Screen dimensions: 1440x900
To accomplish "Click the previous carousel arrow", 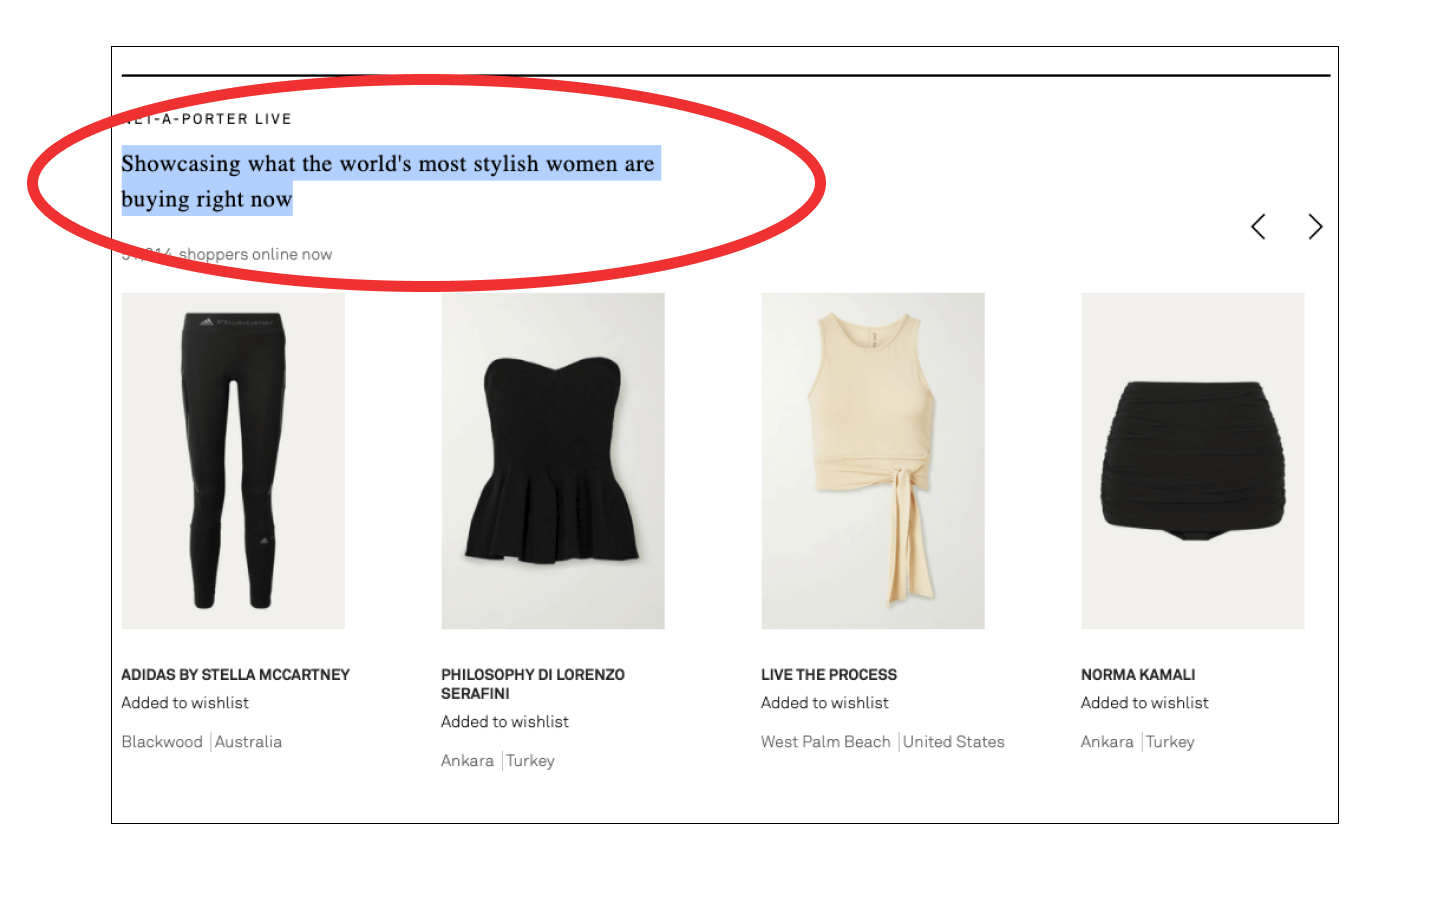I will 1258,227.
